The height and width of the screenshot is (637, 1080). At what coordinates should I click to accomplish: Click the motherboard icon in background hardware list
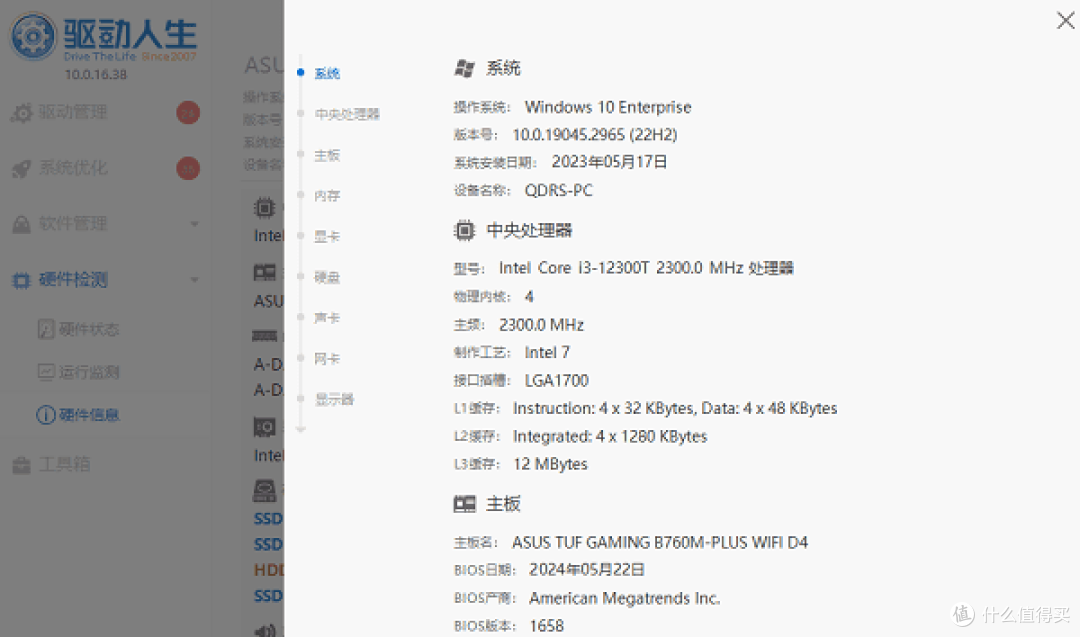pyautogui.click(x=264, y=273)
